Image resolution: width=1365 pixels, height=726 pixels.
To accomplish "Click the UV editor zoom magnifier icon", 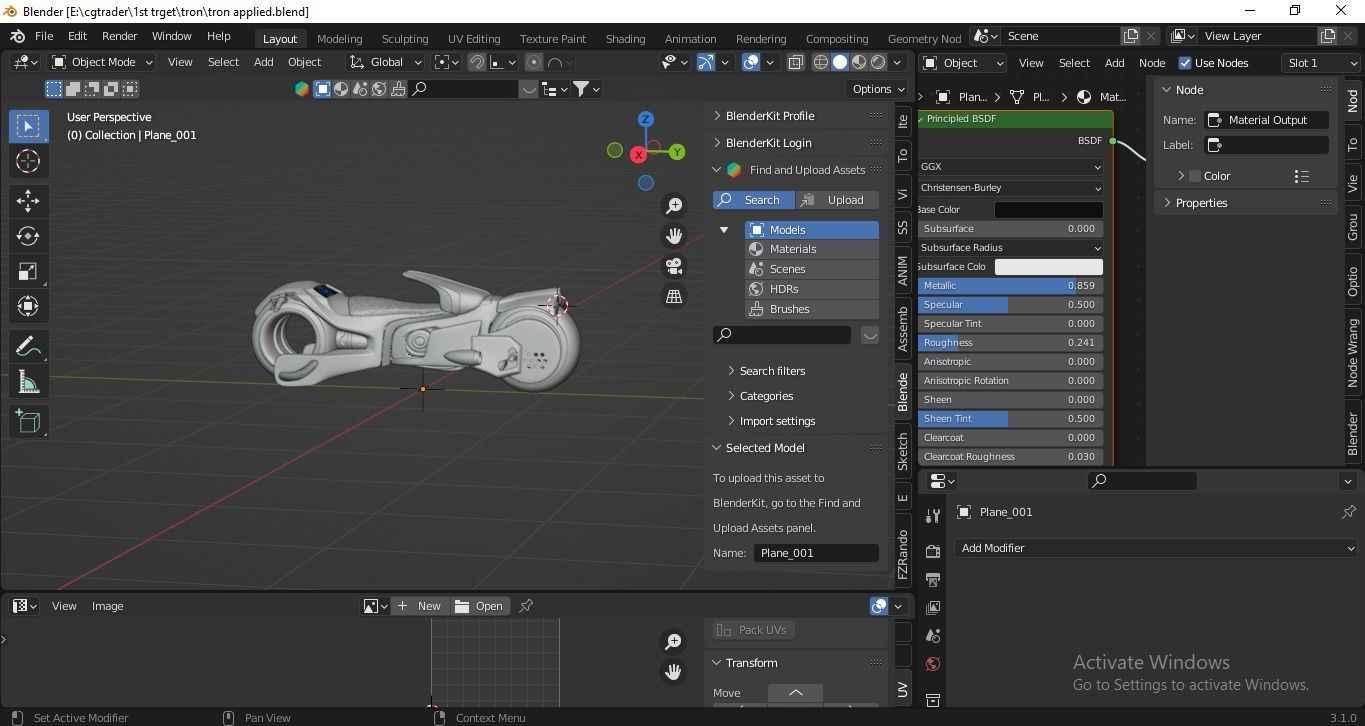I will coord(674,641).
